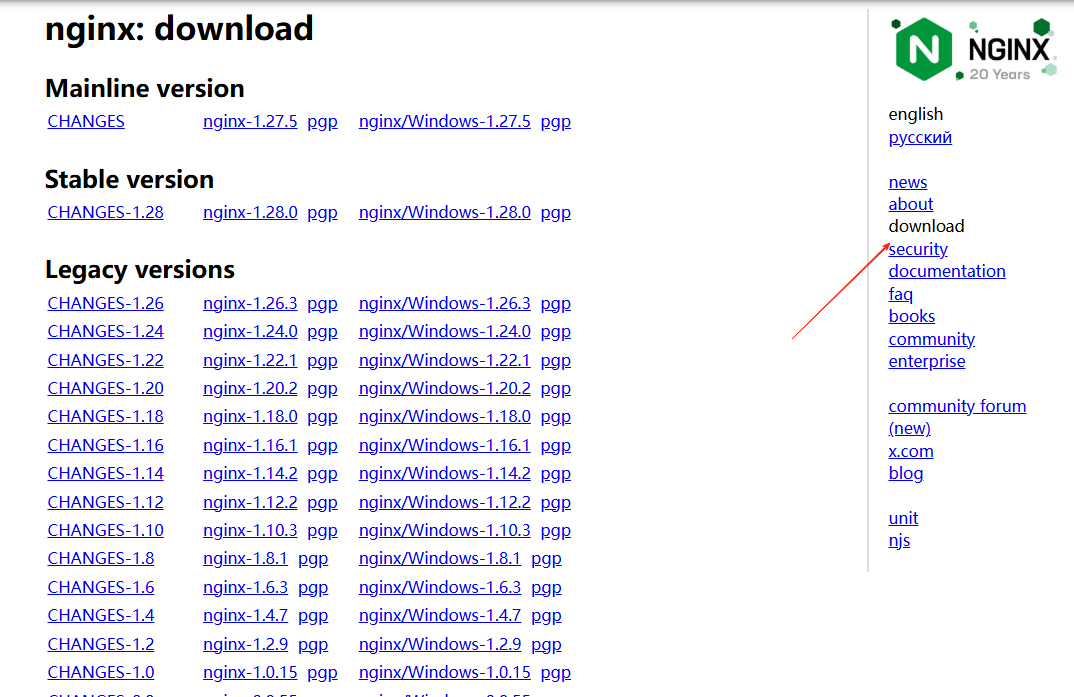Open CHANGES-1.8 link
1074x697 pixels.
[101, 558]
